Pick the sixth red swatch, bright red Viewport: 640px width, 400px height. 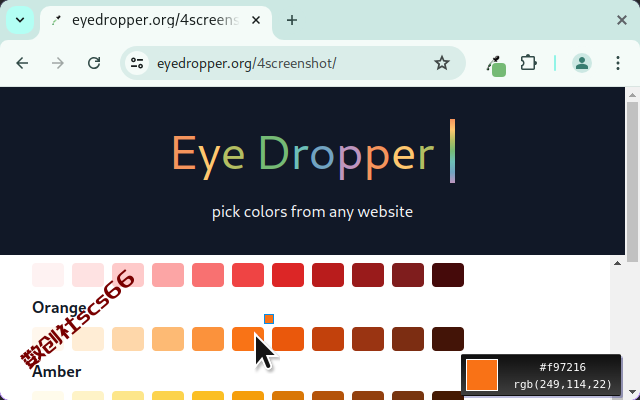[x=248, y=275]
